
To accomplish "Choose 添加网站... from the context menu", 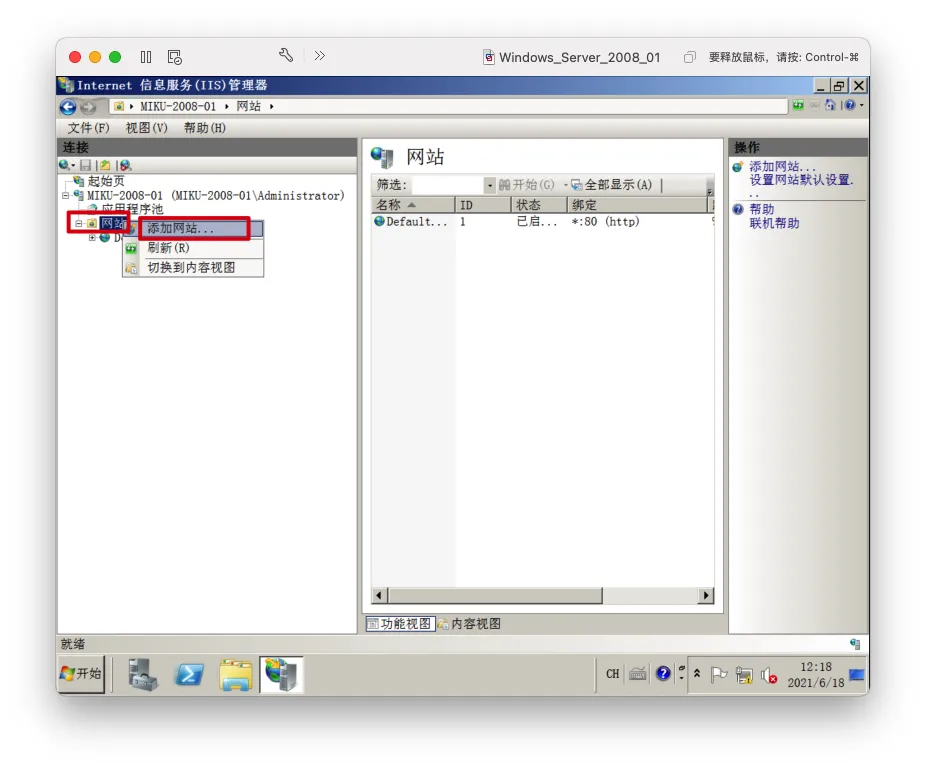I will click(193, 229).
